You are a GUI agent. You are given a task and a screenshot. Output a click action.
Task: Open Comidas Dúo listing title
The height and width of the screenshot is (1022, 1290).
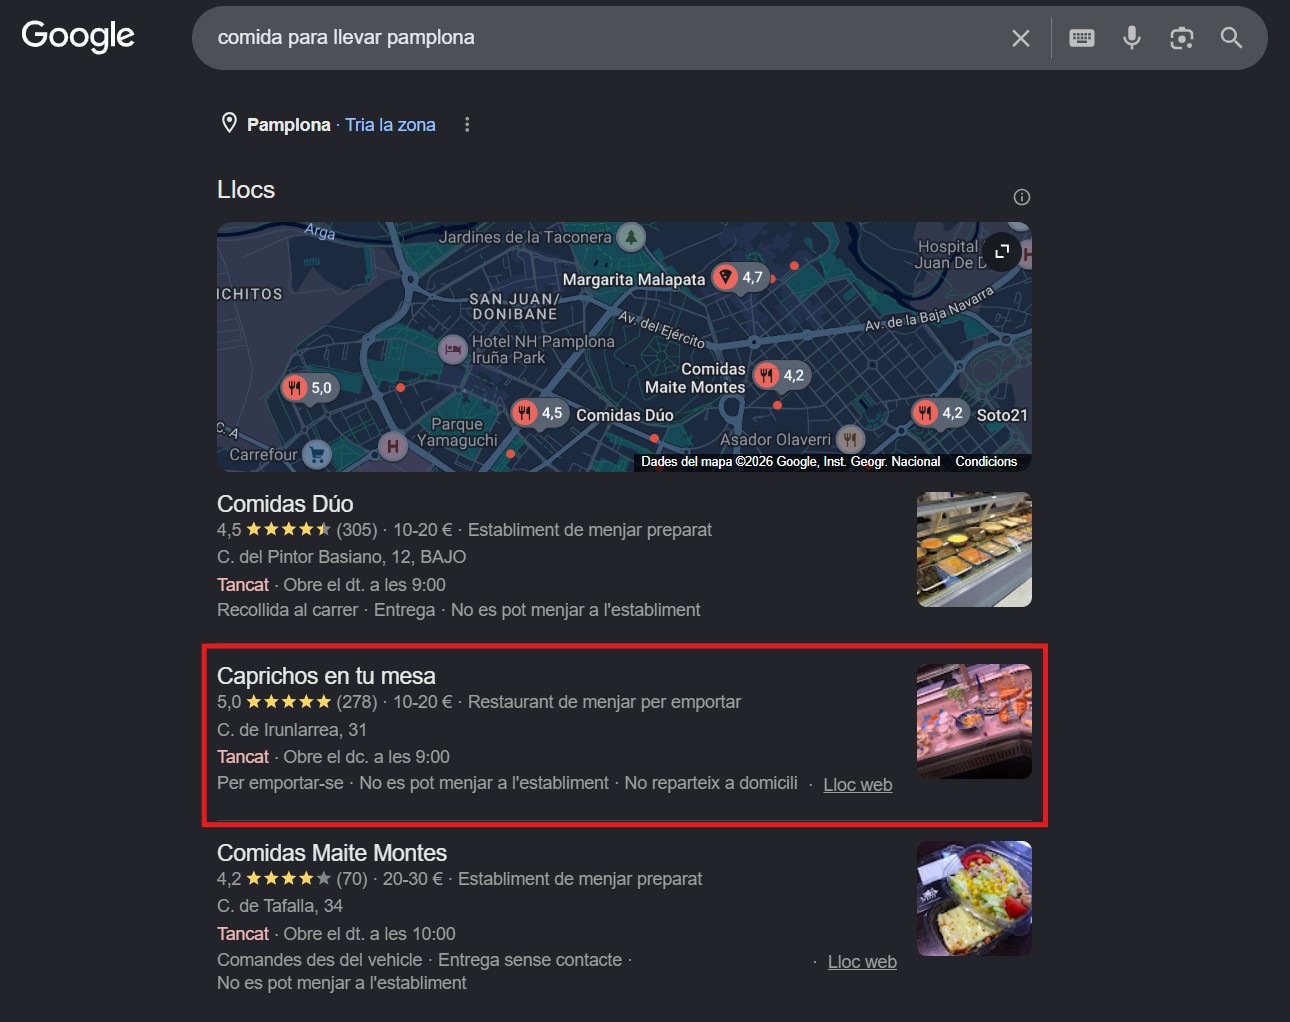(x=285, y=503)
